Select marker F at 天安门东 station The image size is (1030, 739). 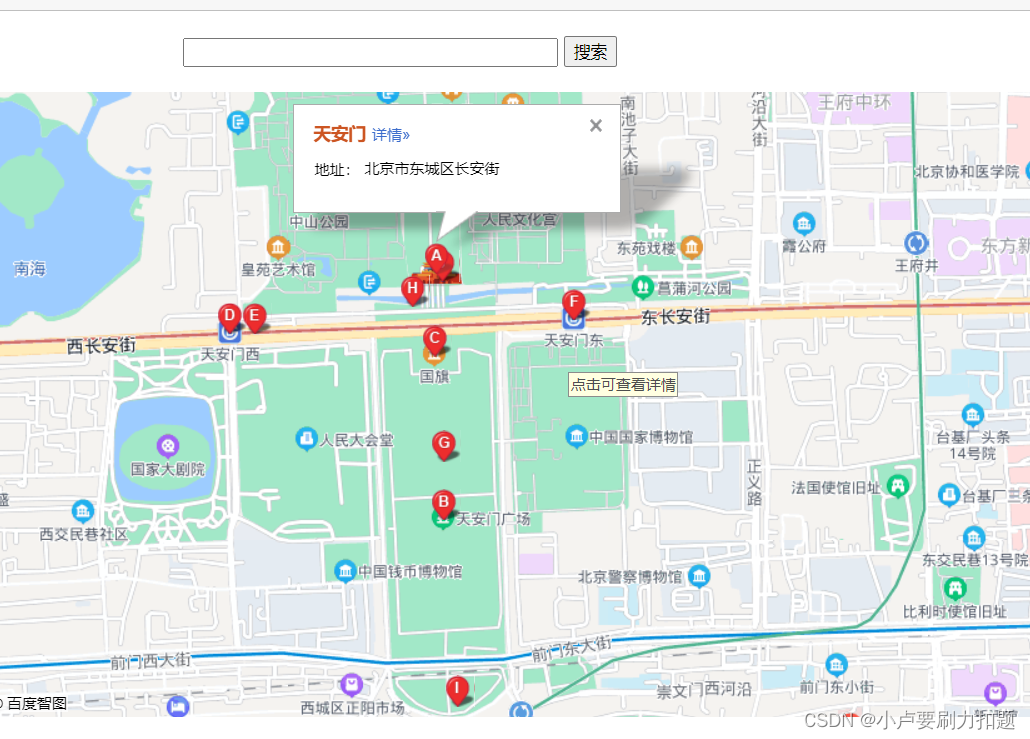pyautogui.click(x=573, y=299)
